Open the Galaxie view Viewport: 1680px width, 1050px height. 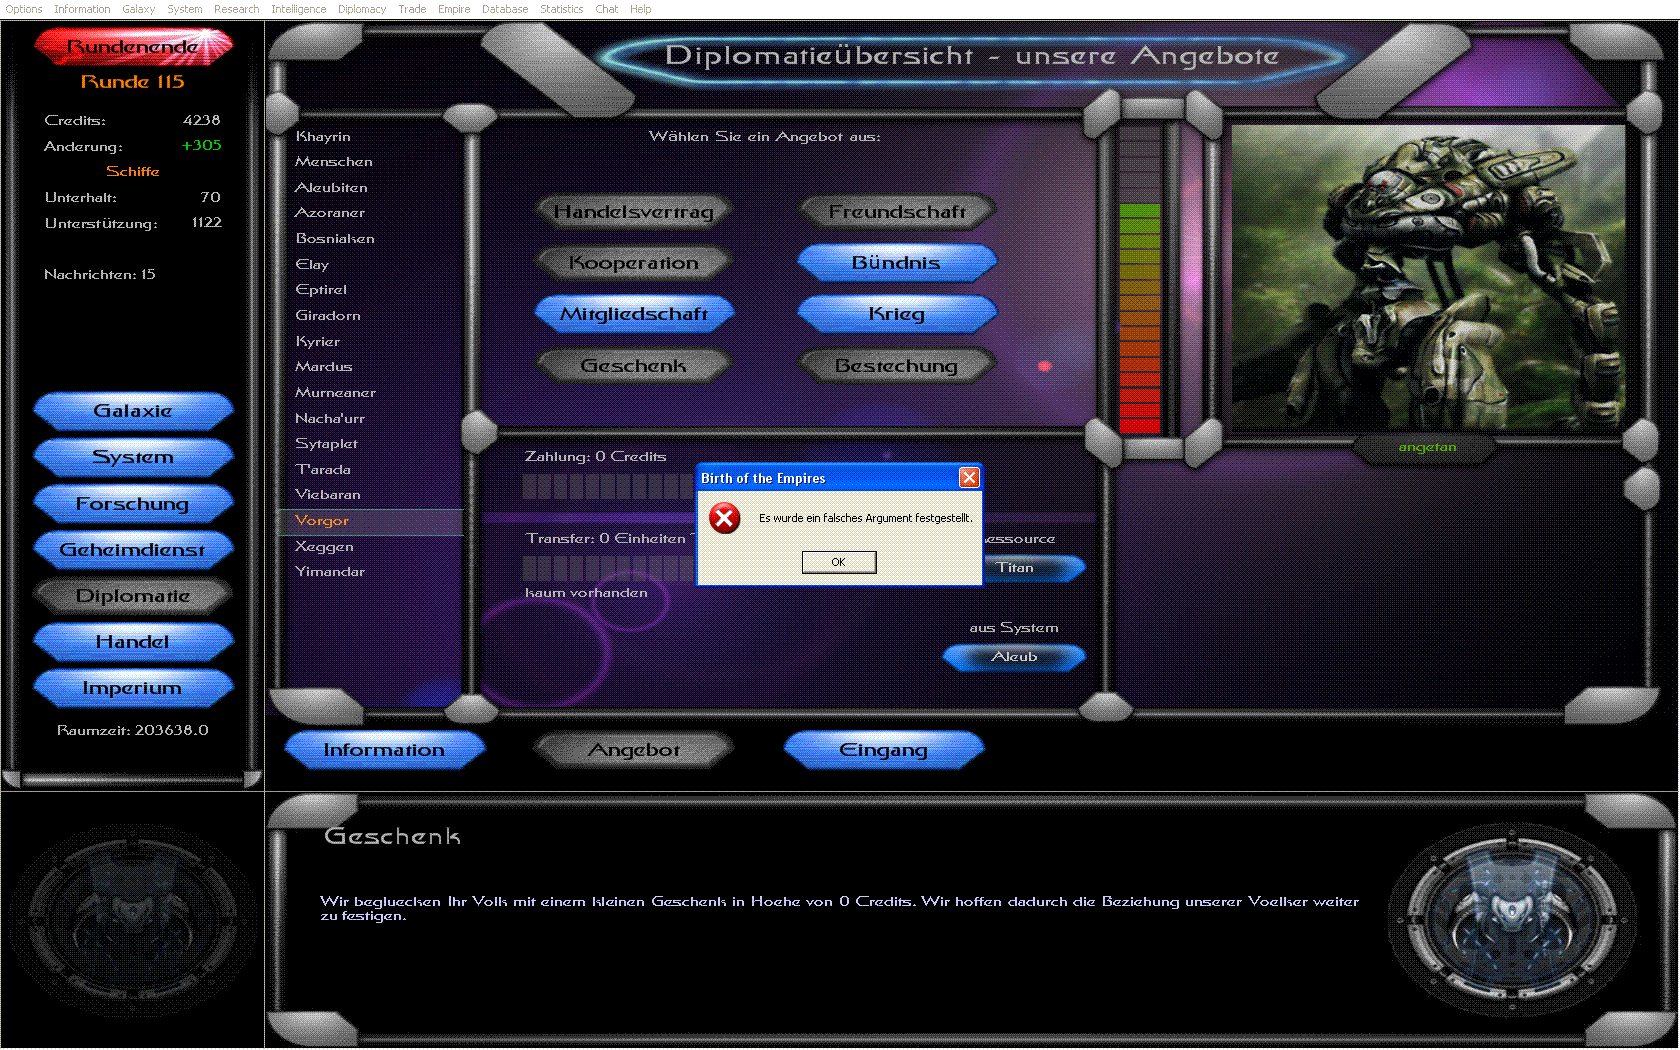click(x=133, y=411)
